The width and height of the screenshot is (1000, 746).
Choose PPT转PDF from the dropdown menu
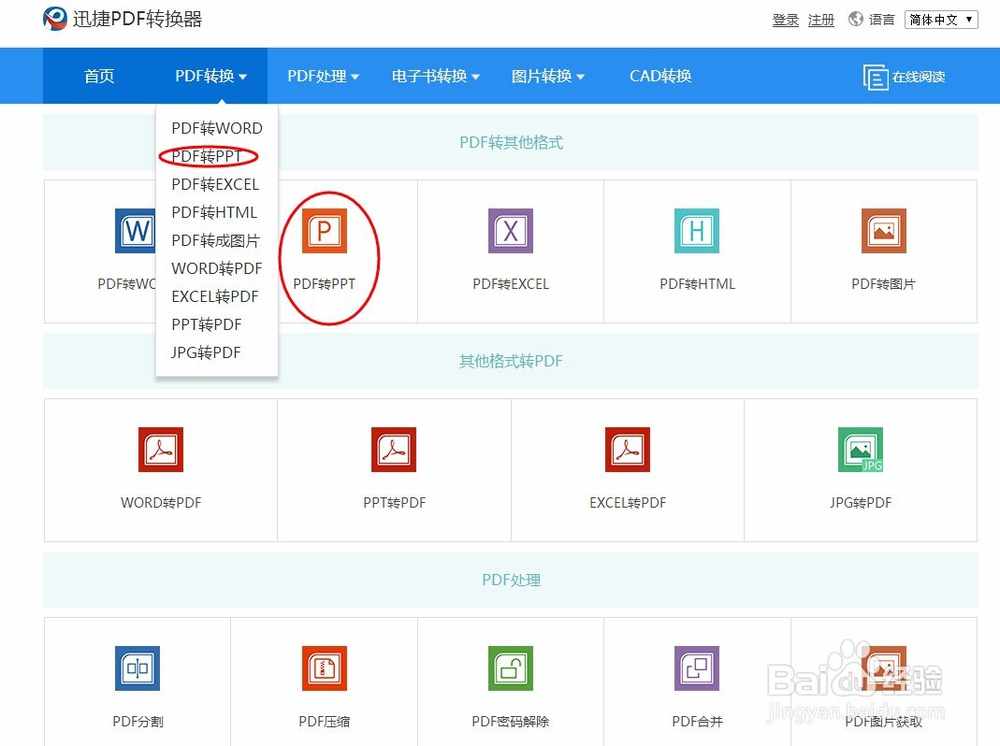point(207,325)
